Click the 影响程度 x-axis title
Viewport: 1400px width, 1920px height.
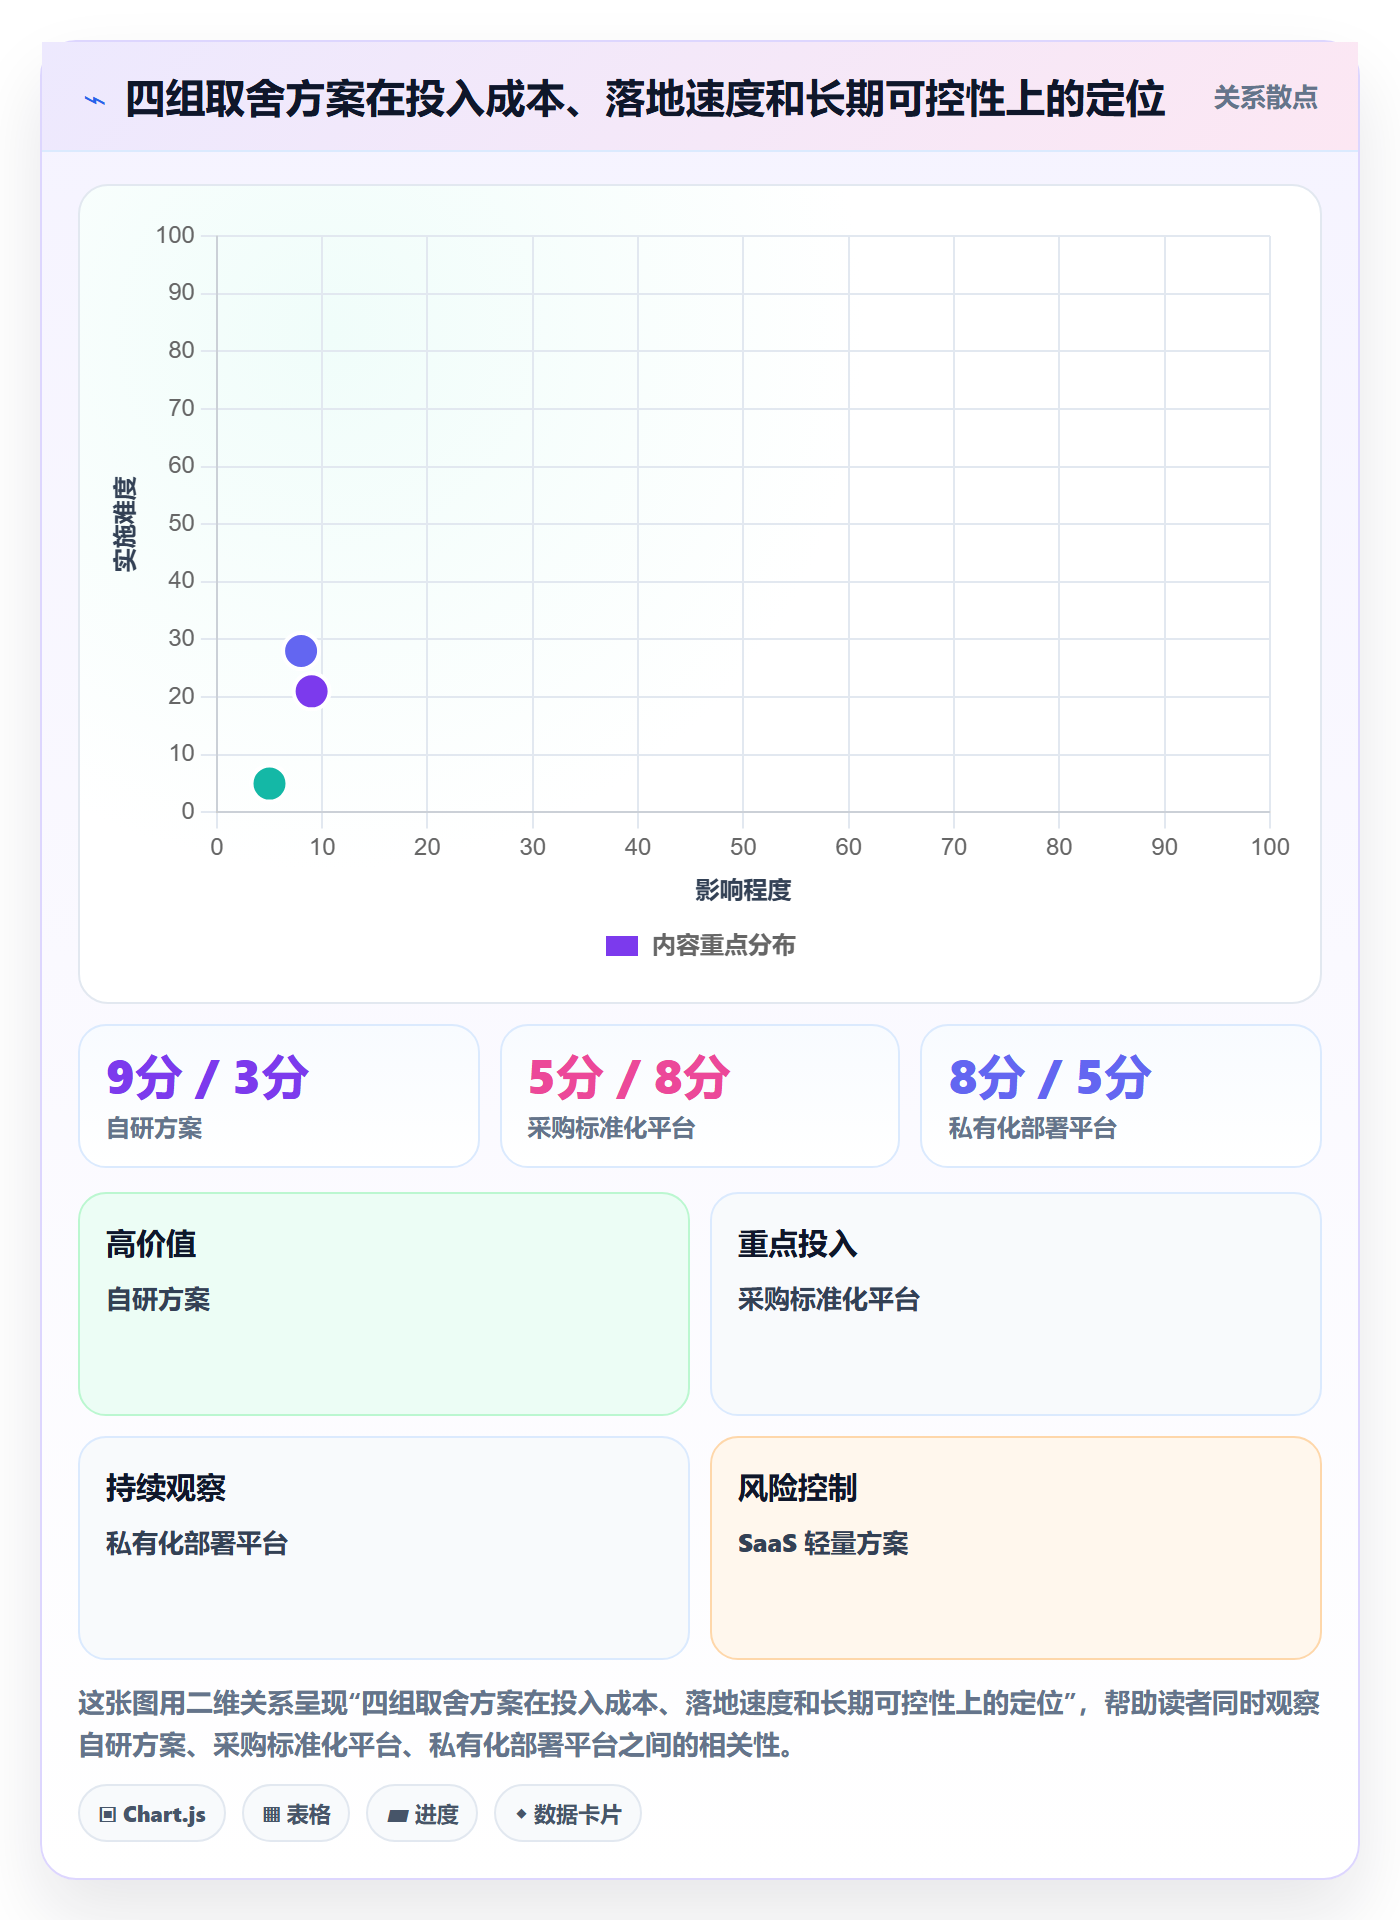point(743,890)
